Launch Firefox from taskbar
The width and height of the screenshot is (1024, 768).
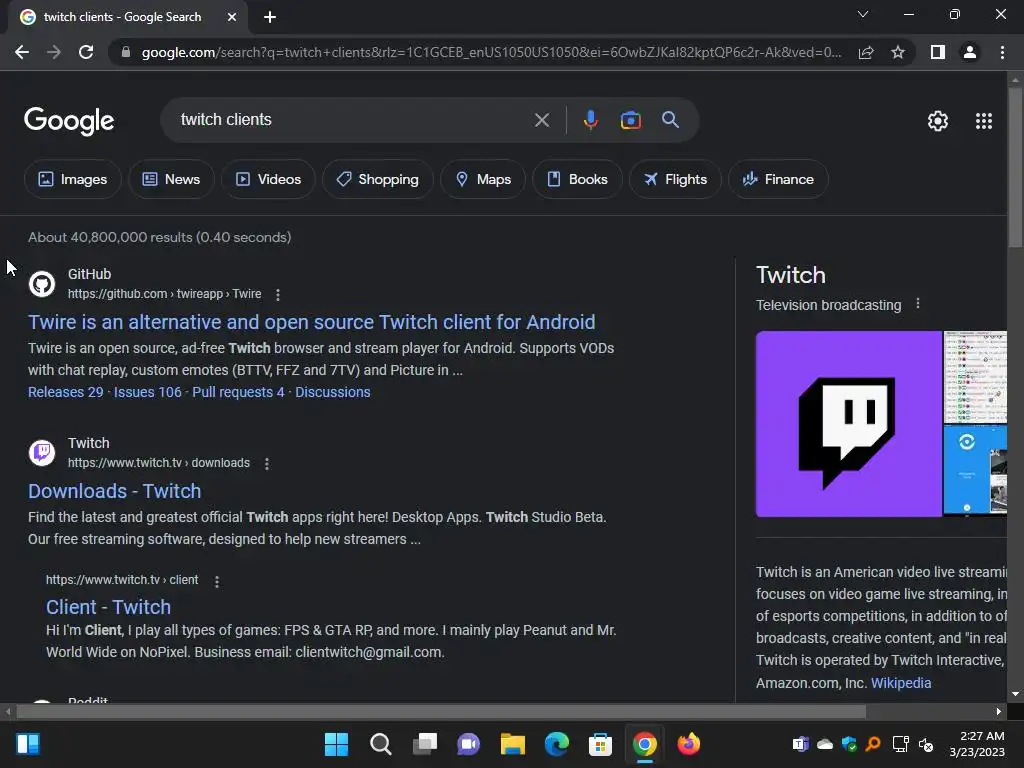(688, 744)
